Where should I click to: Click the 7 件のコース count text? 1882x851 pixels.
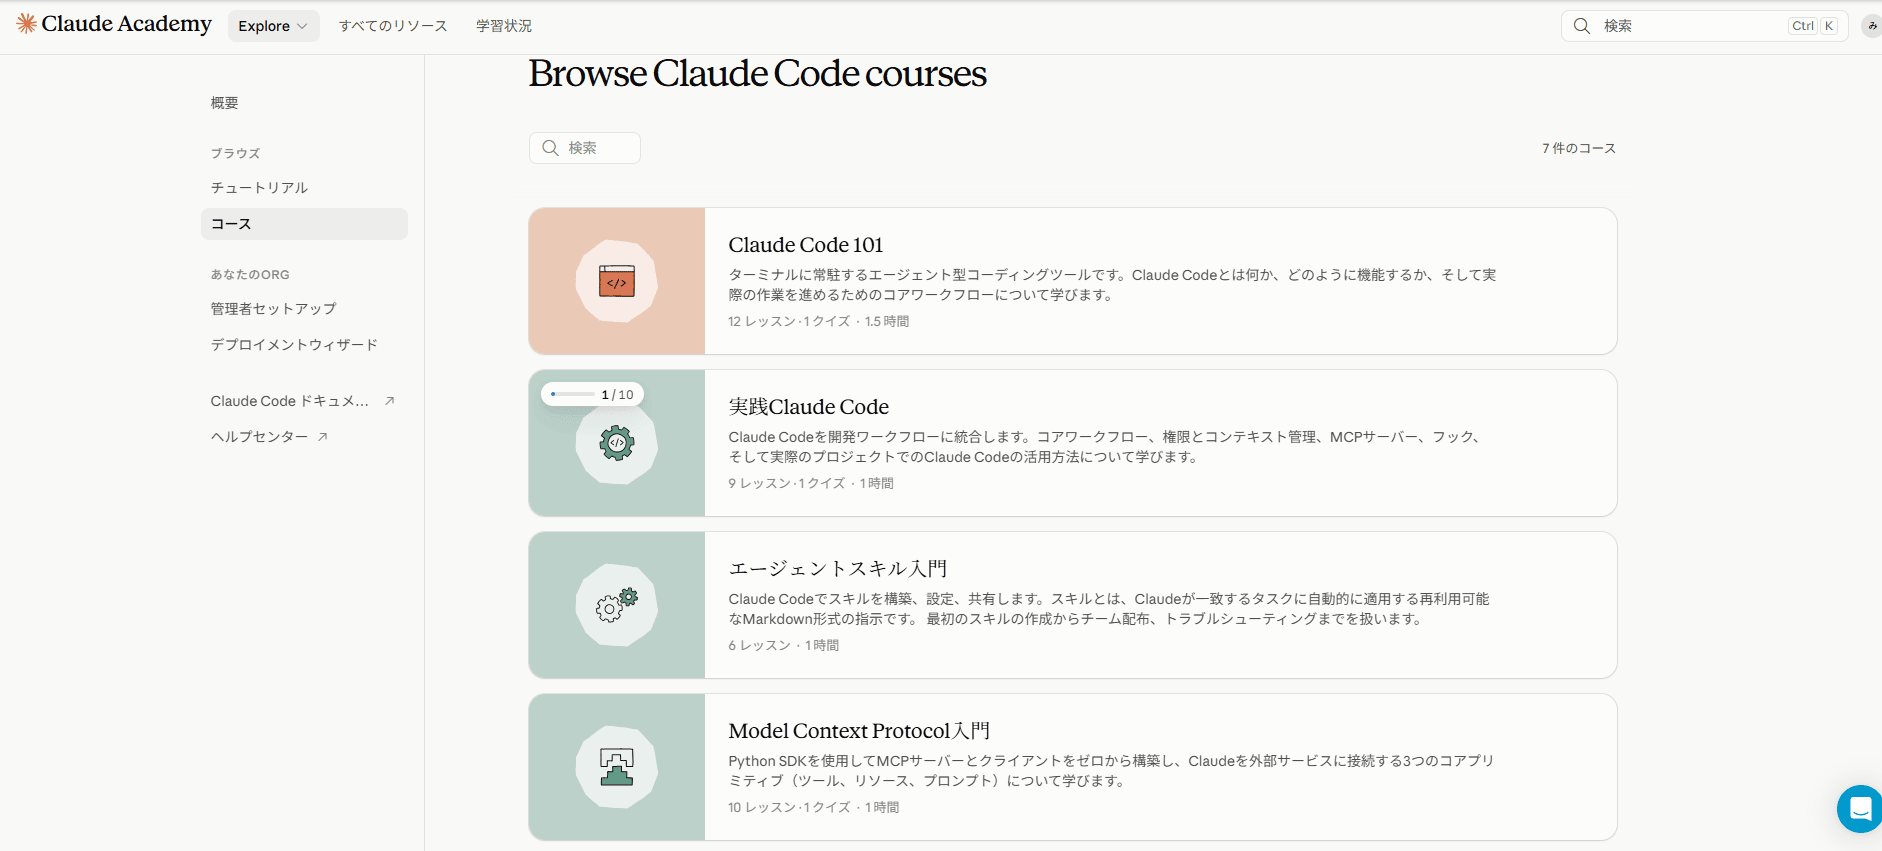[x=1579, y=148]
